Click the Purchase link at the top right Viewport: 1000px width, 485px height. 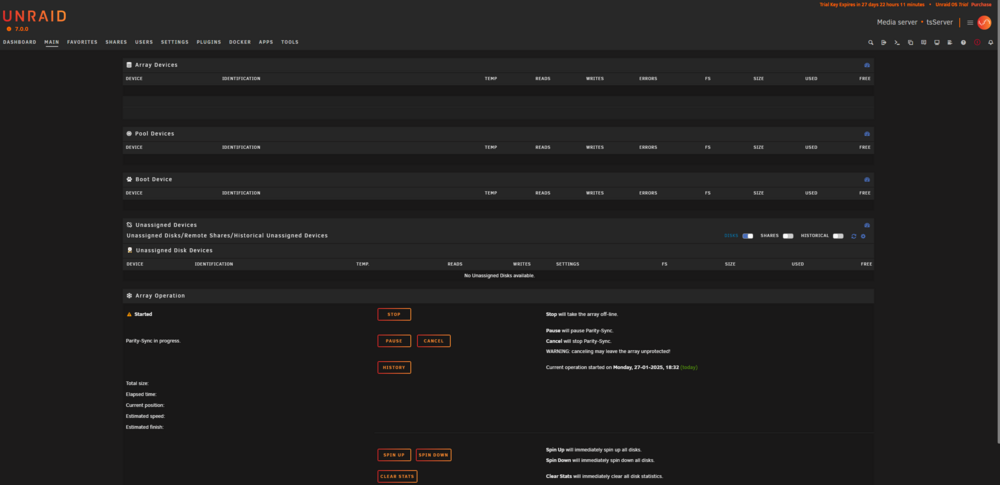point(982,4)
